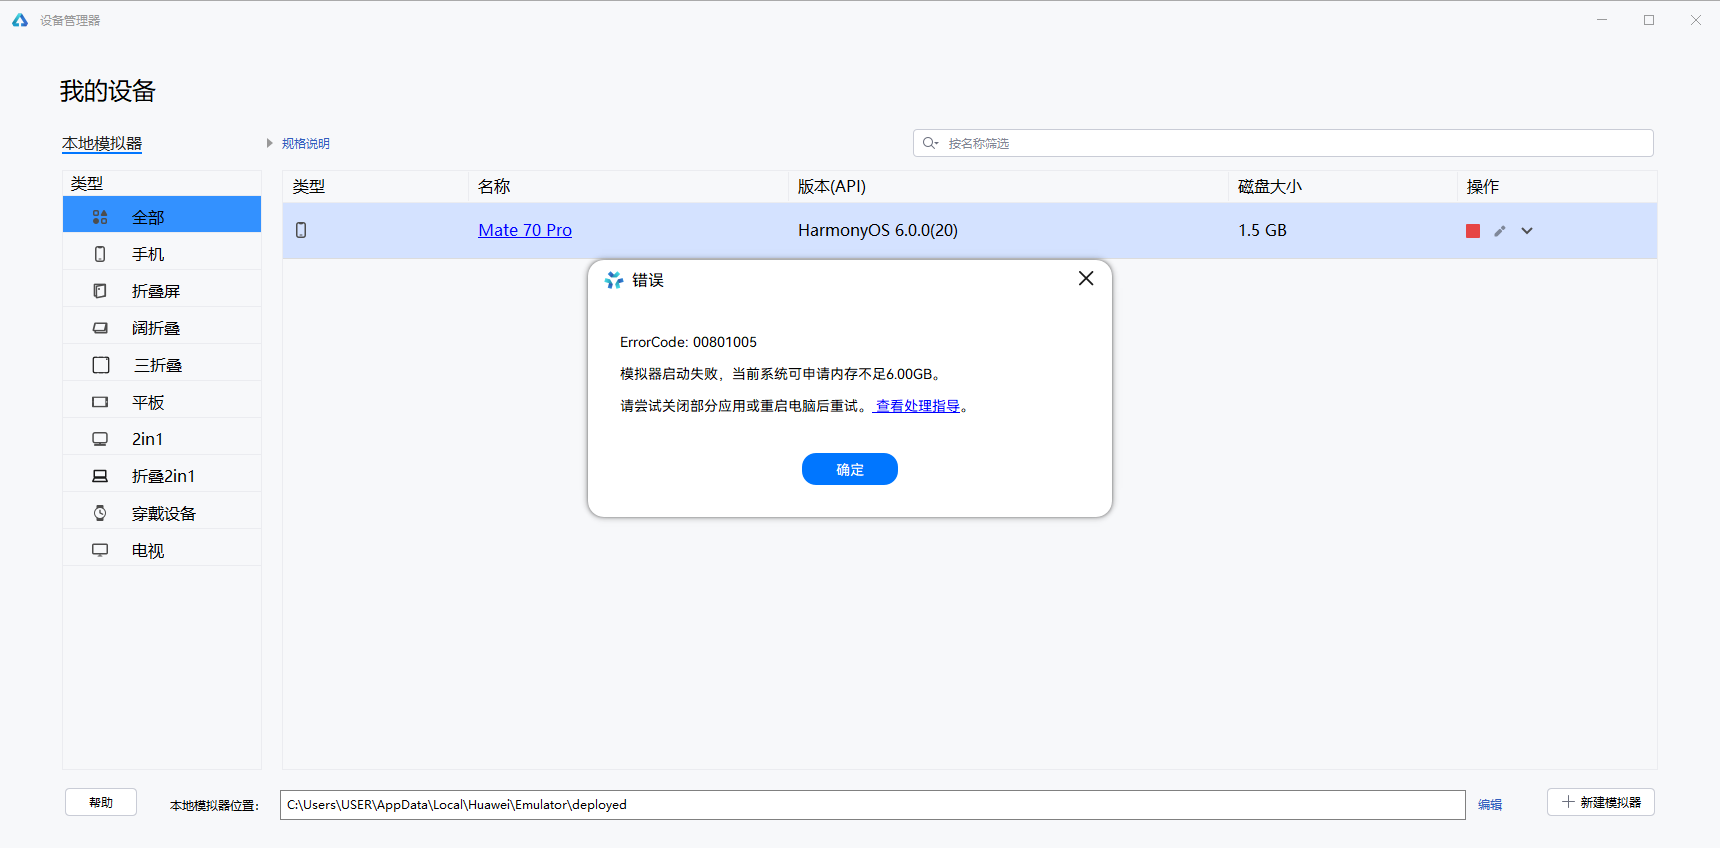This screenshot has width=1720, height=848.
Task: Select the 阔折叠 category
Action: click(x=162, y=328)
